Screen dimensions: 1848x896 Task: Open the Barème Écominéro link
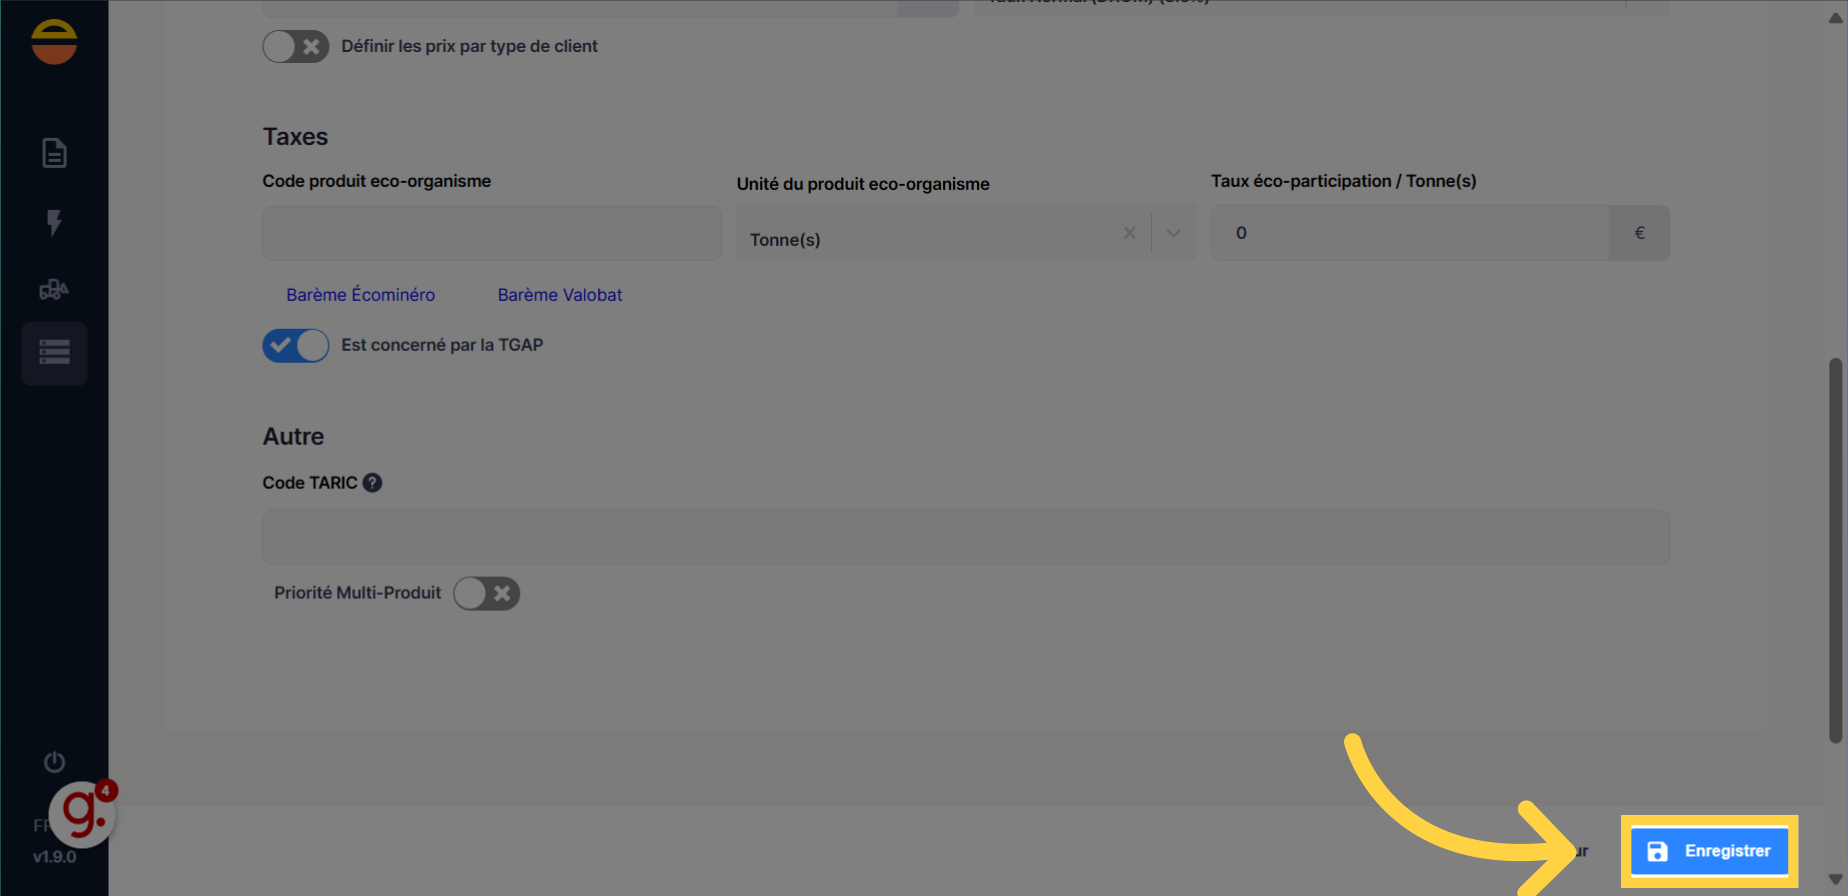360,295
